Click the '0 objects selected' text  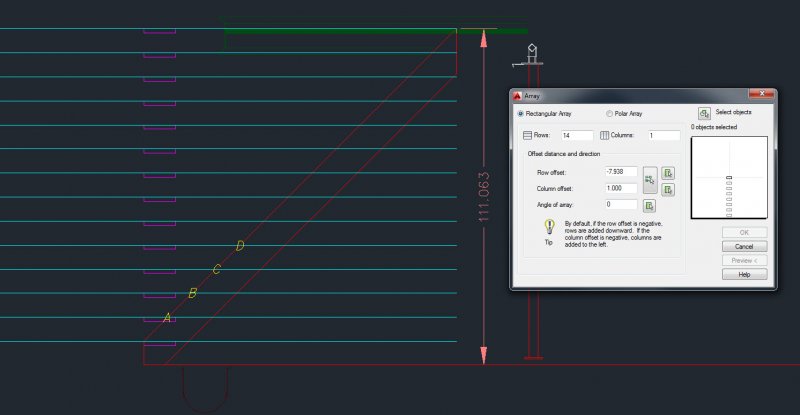click(714, 127)
